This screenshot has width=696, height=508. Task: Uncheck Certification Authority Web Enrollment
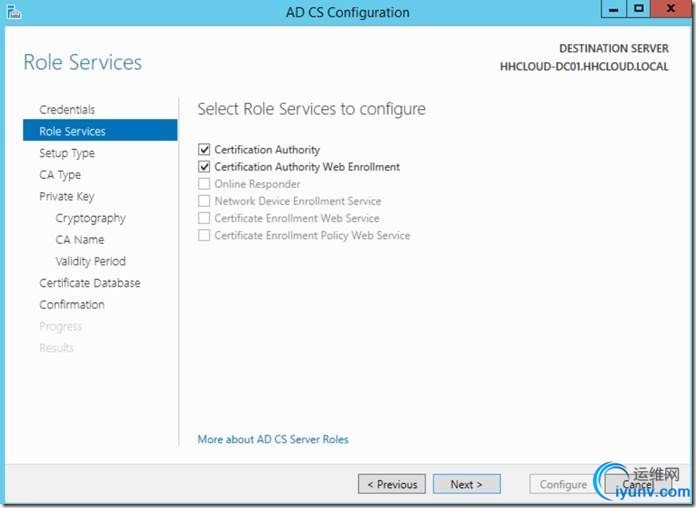[205, 167]
